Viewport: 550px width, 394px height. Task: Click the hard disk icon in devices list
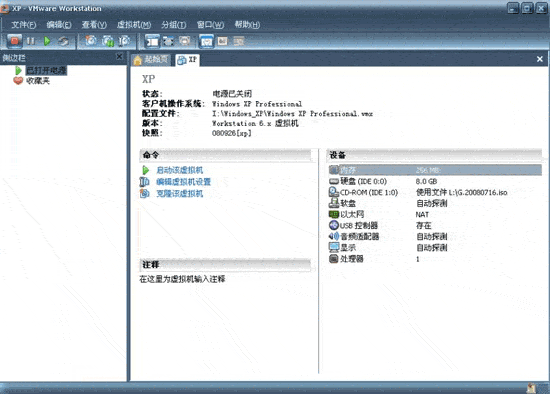(334, 181)
